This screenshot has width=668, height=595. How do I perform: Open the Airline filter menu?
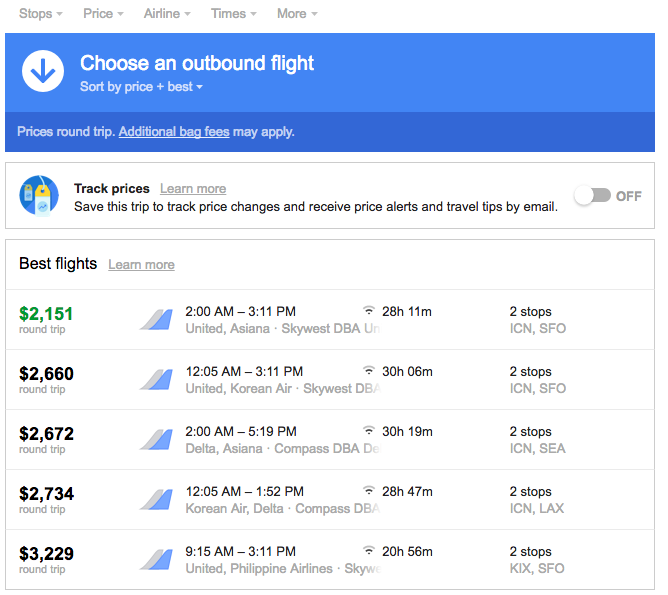[167, 14]
